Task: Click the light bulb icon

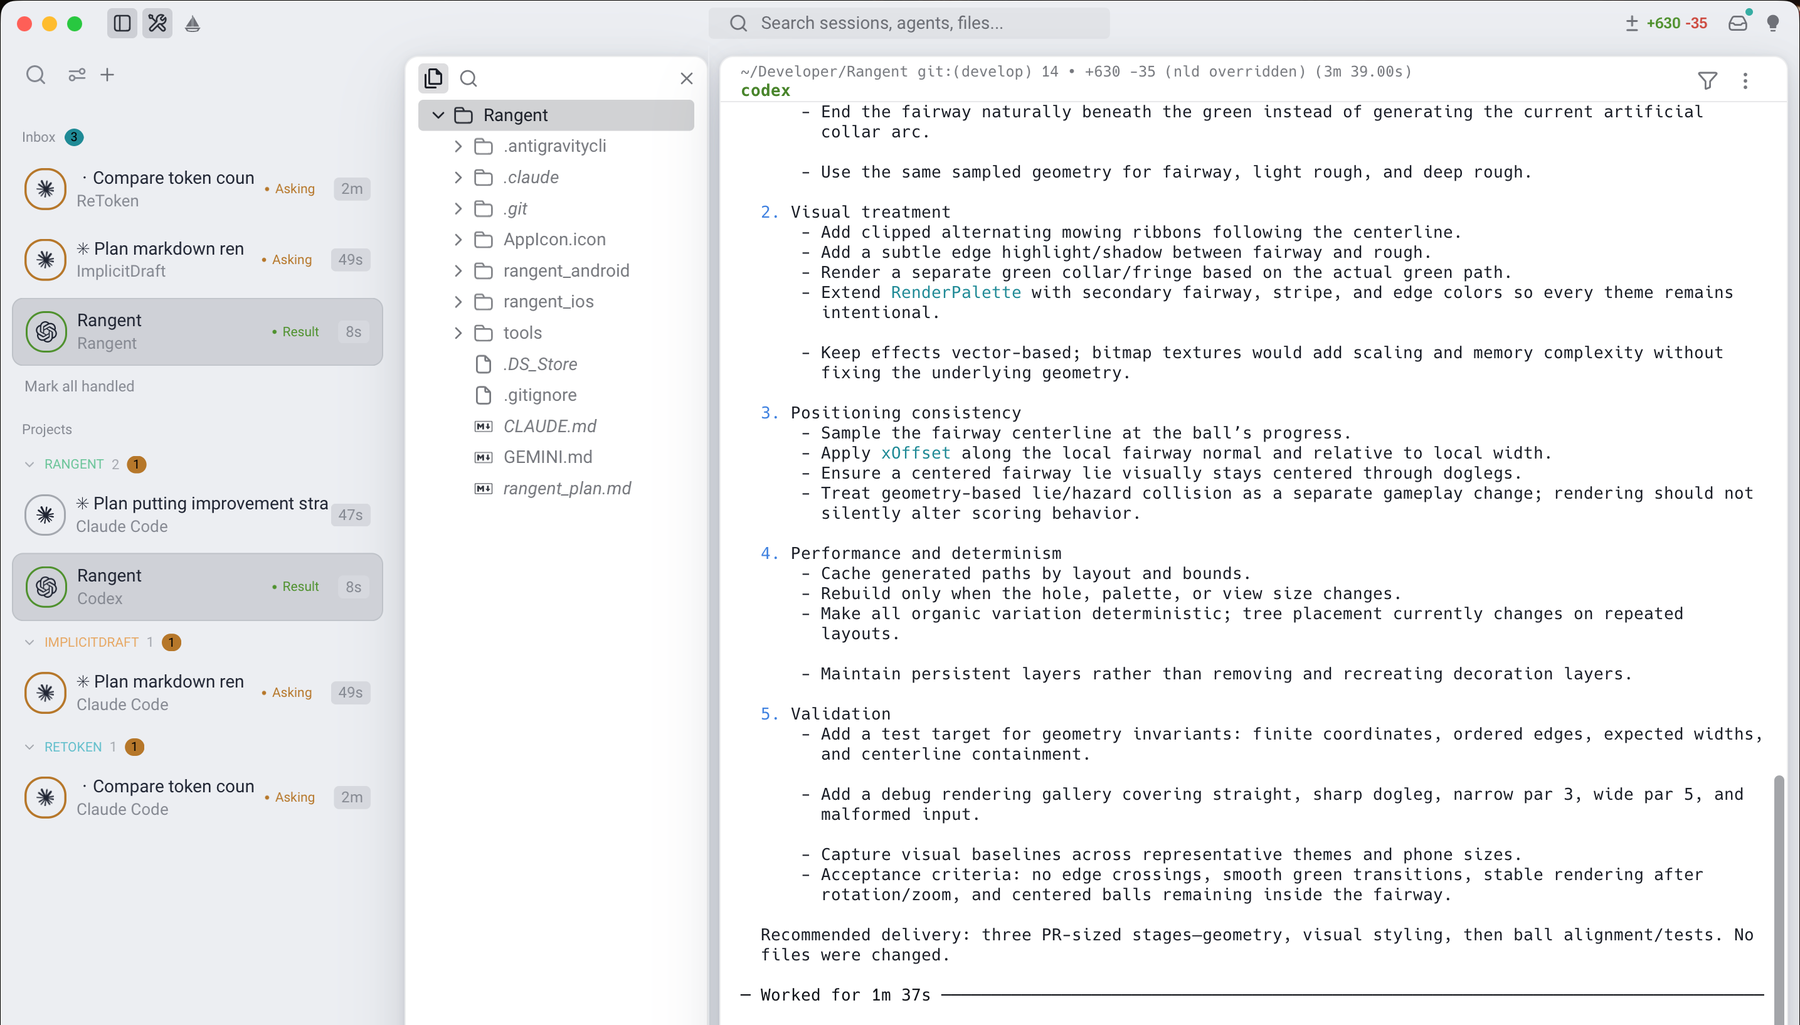Action: tap(1773, 23)
